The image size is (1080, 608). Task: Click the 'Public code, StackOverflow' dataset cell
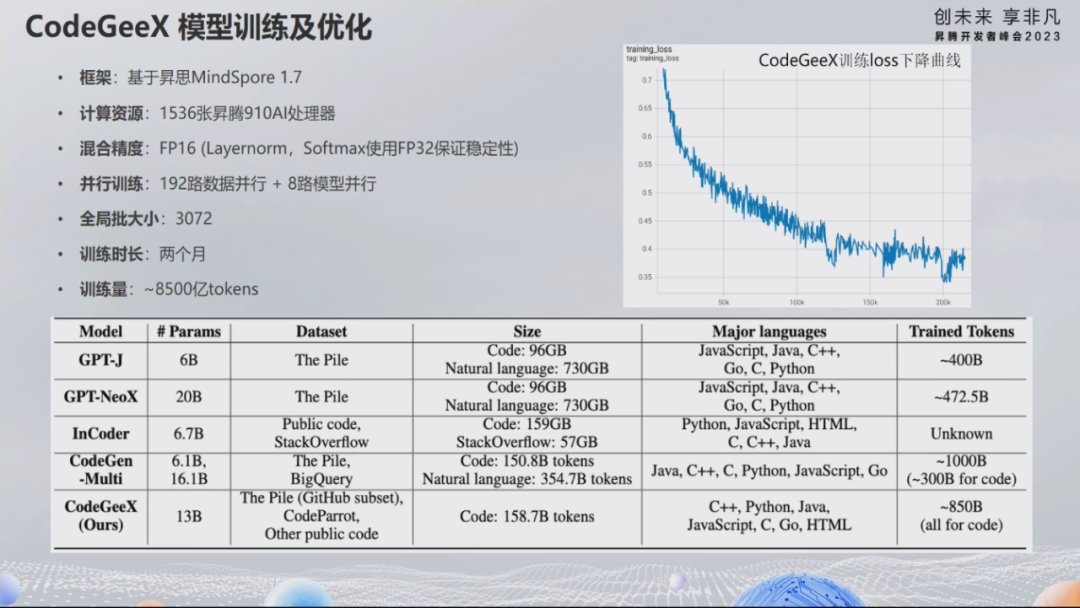pyautogui.click(x=322, y=433)
